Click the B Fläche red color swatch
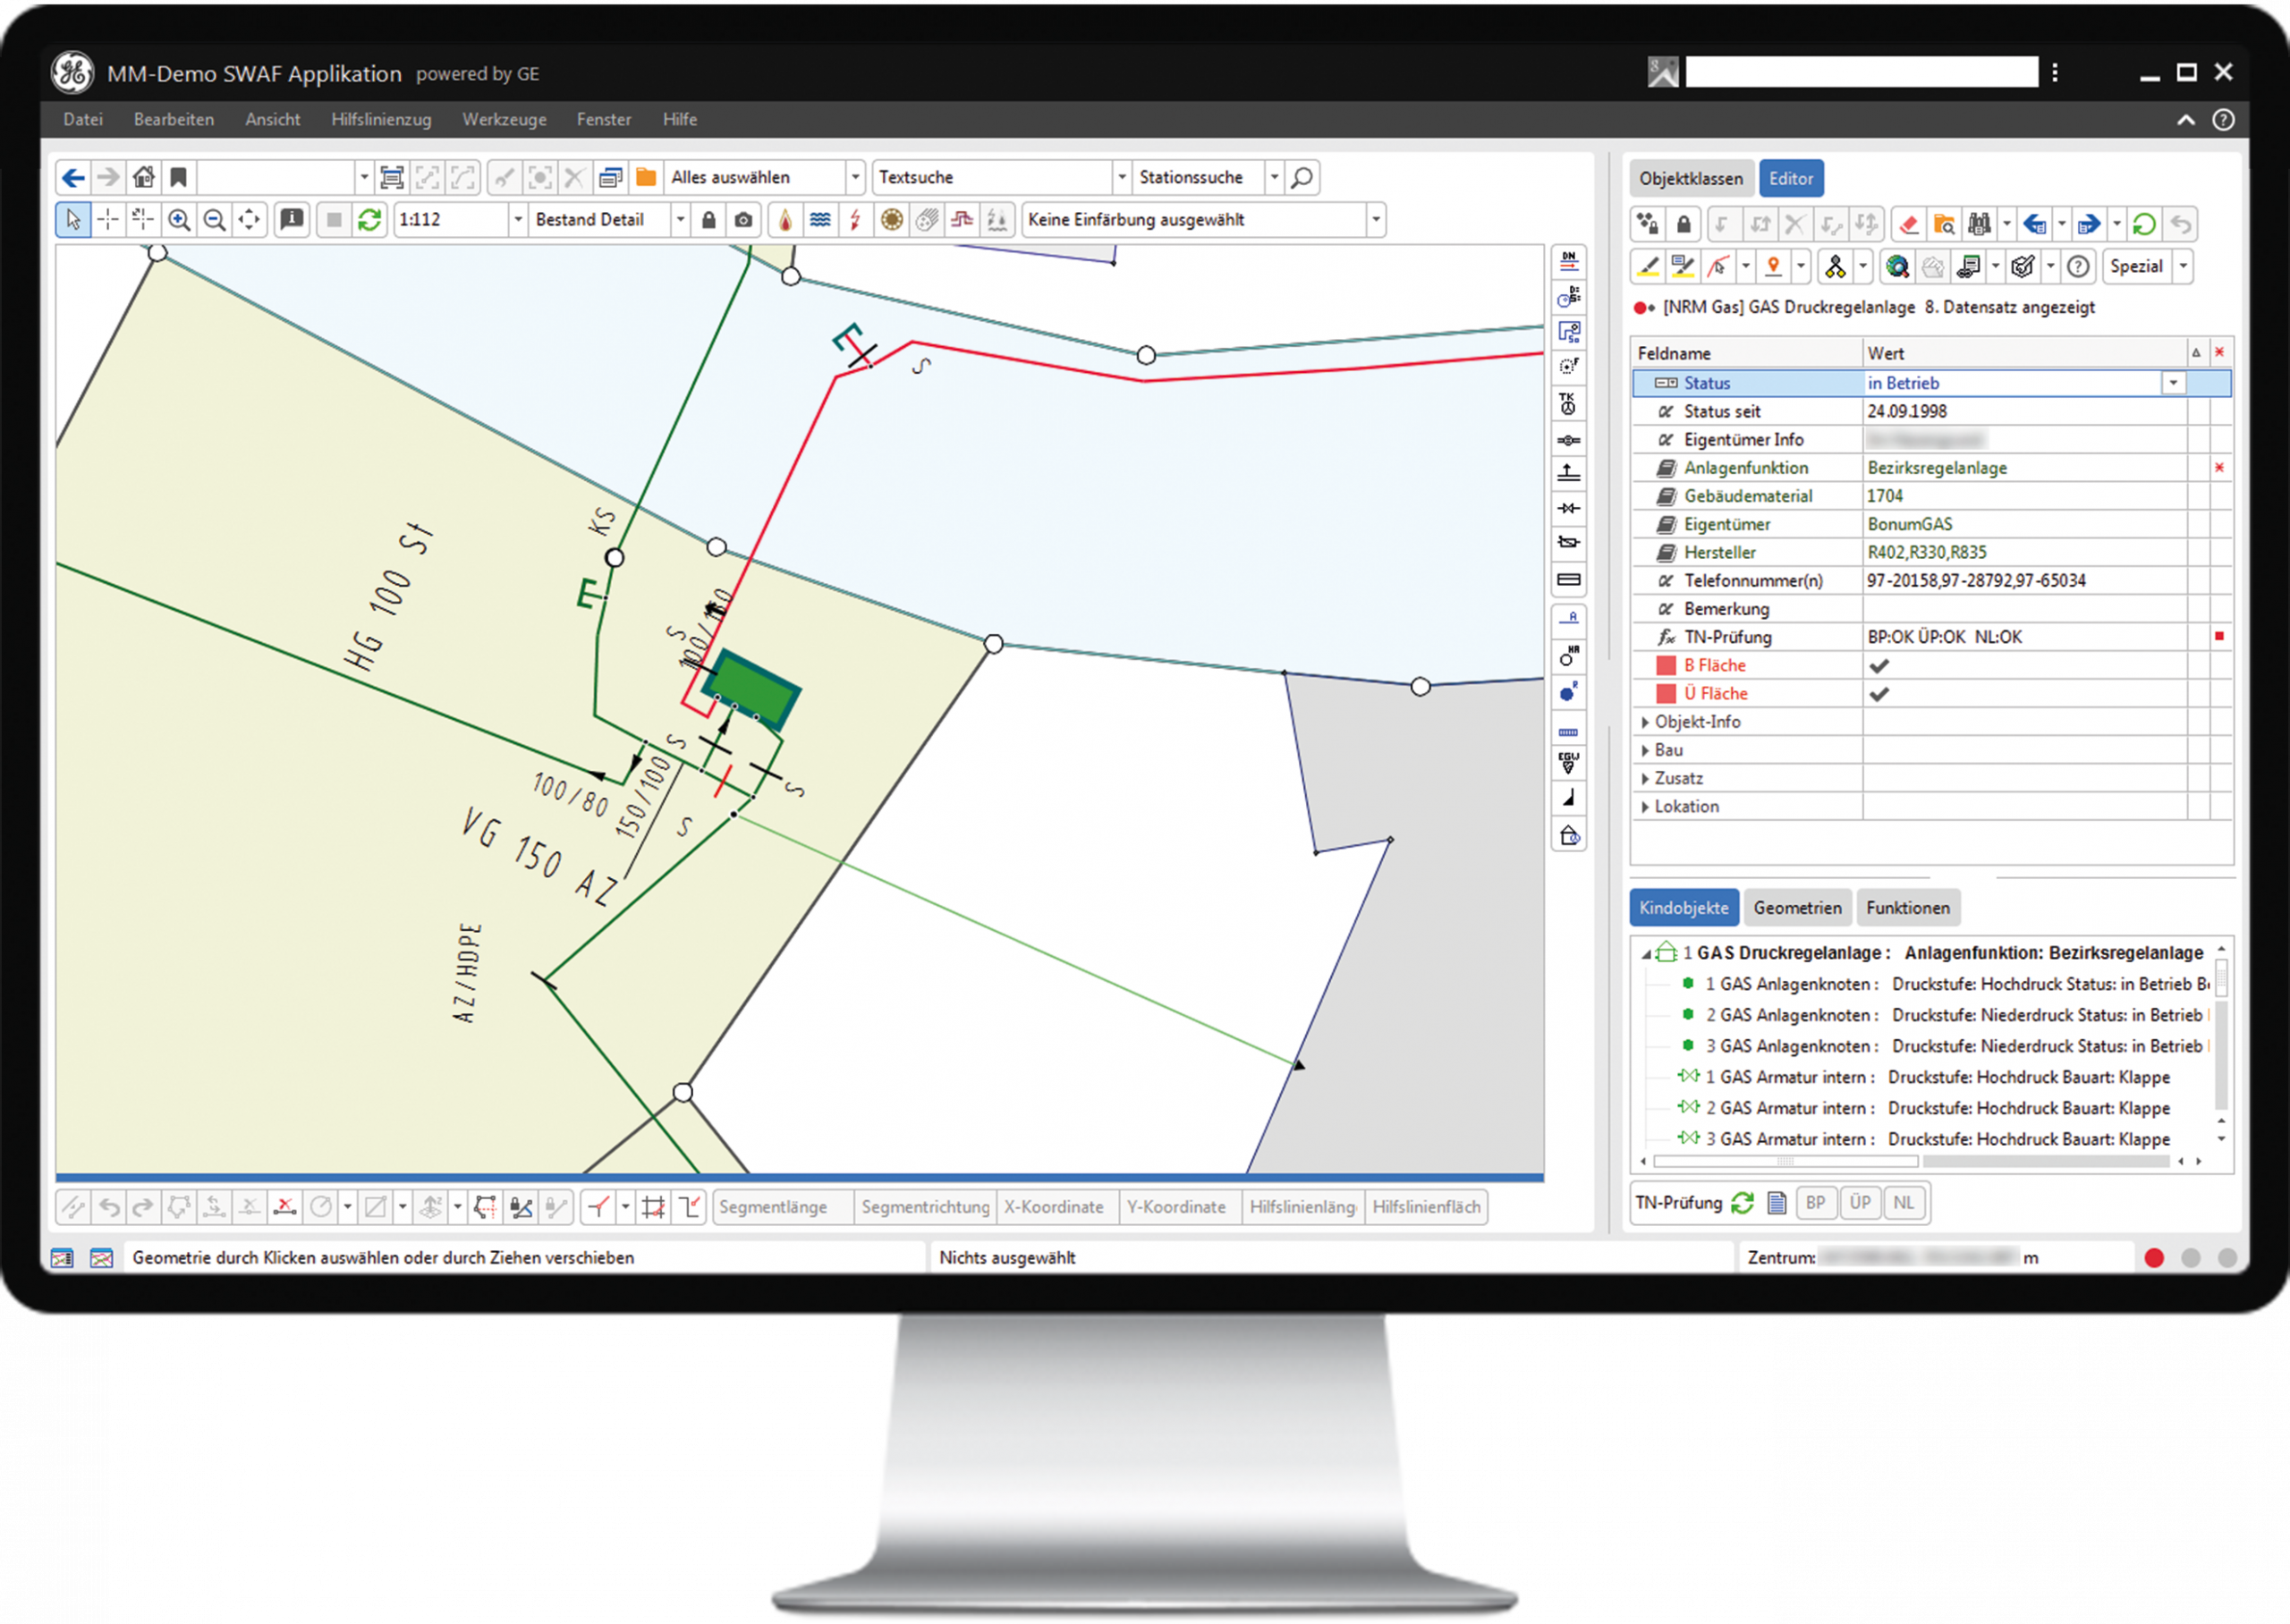This screenshot has width=2290, height=1624. point(1665,666)
